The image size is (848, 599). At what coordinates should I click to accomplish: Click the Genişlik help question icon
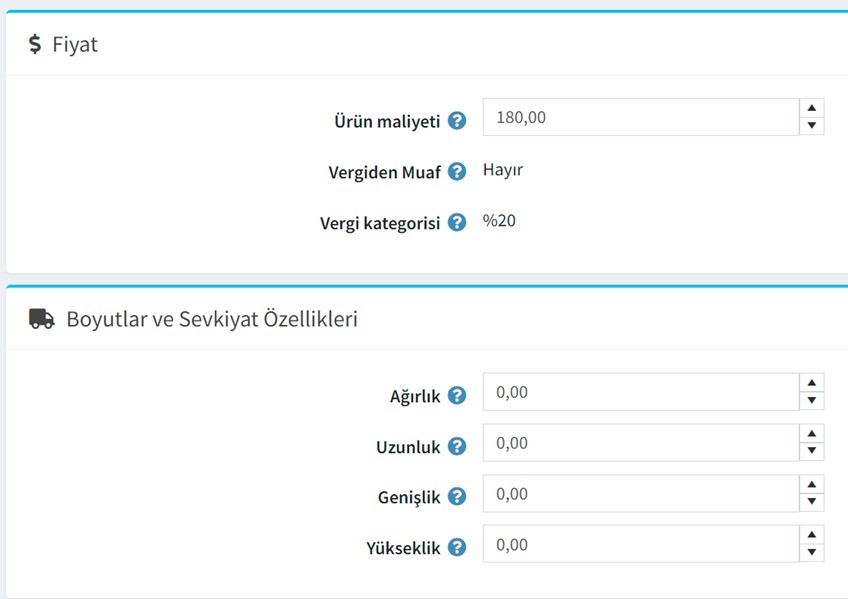(457, 496)
